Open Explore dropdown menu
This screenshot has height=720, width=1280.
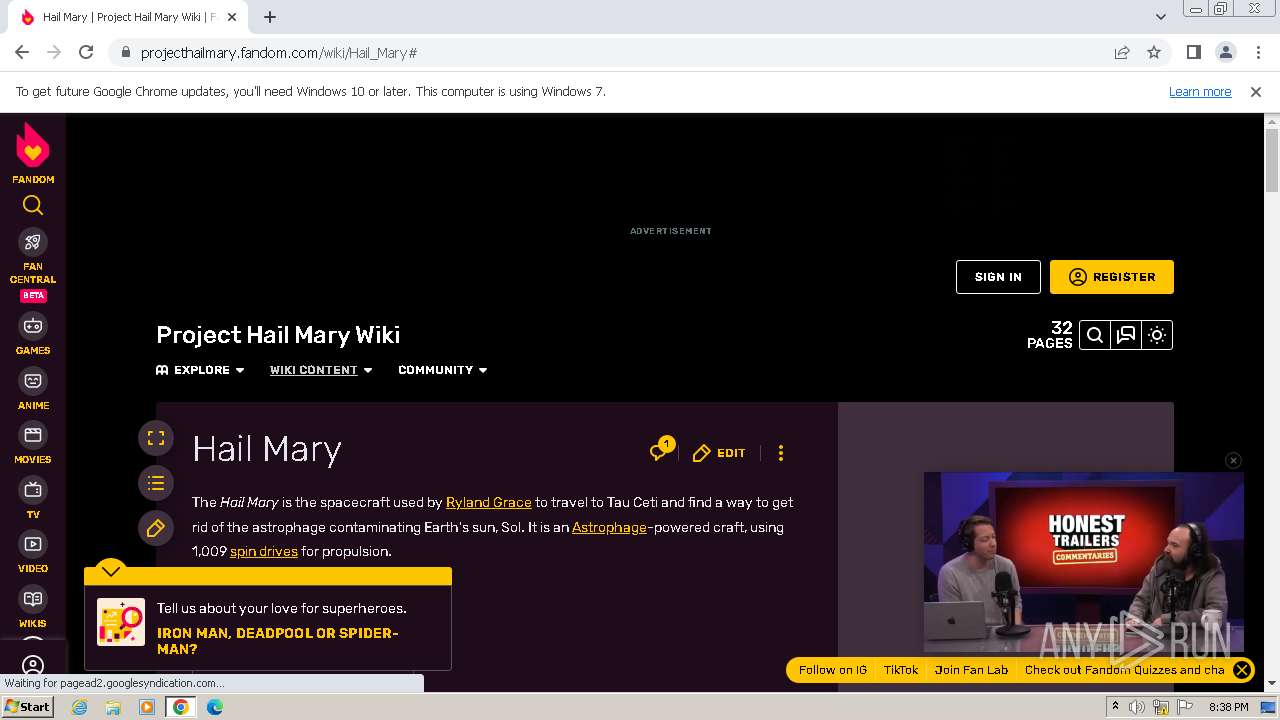[200, 370]
